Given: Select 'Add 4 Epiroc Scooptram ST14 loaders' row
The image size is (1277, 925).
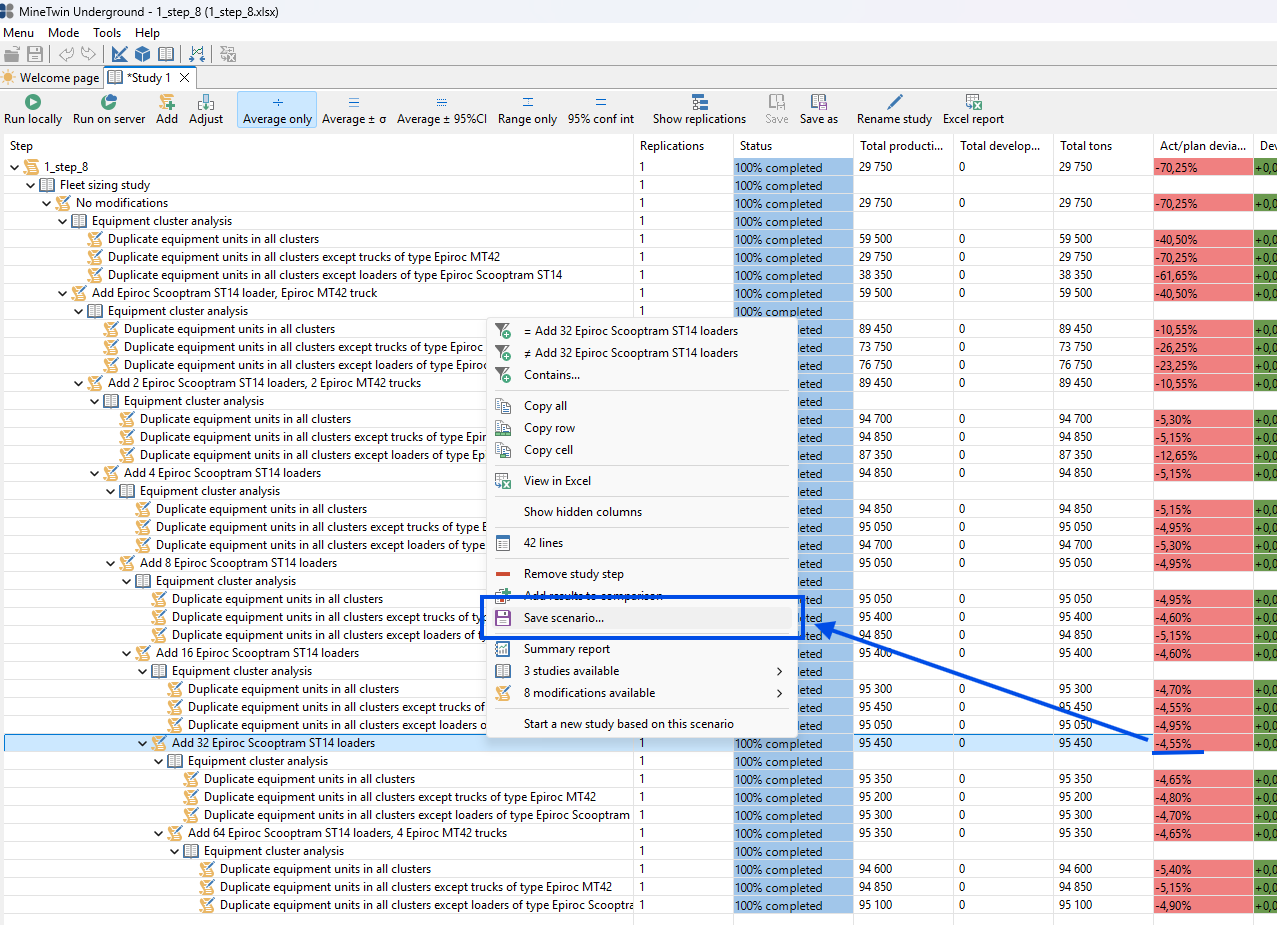Looking at the screenshot, I should coord(222,473).
